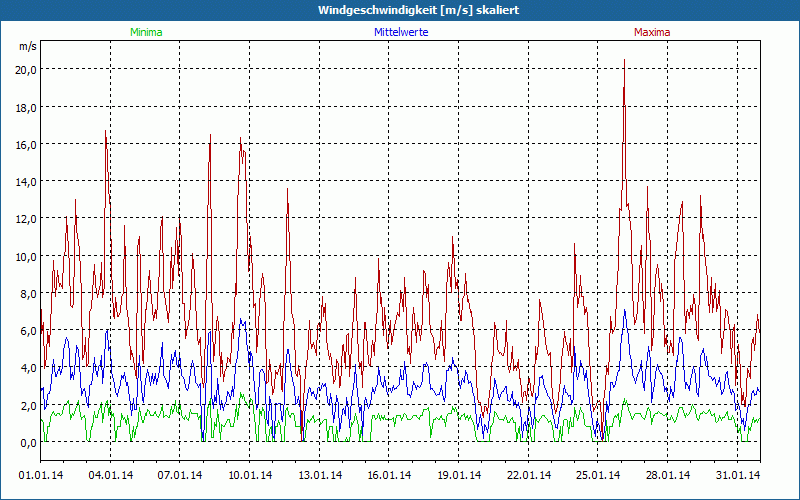Click the '2,0' y-axis value

pos(28,406)
